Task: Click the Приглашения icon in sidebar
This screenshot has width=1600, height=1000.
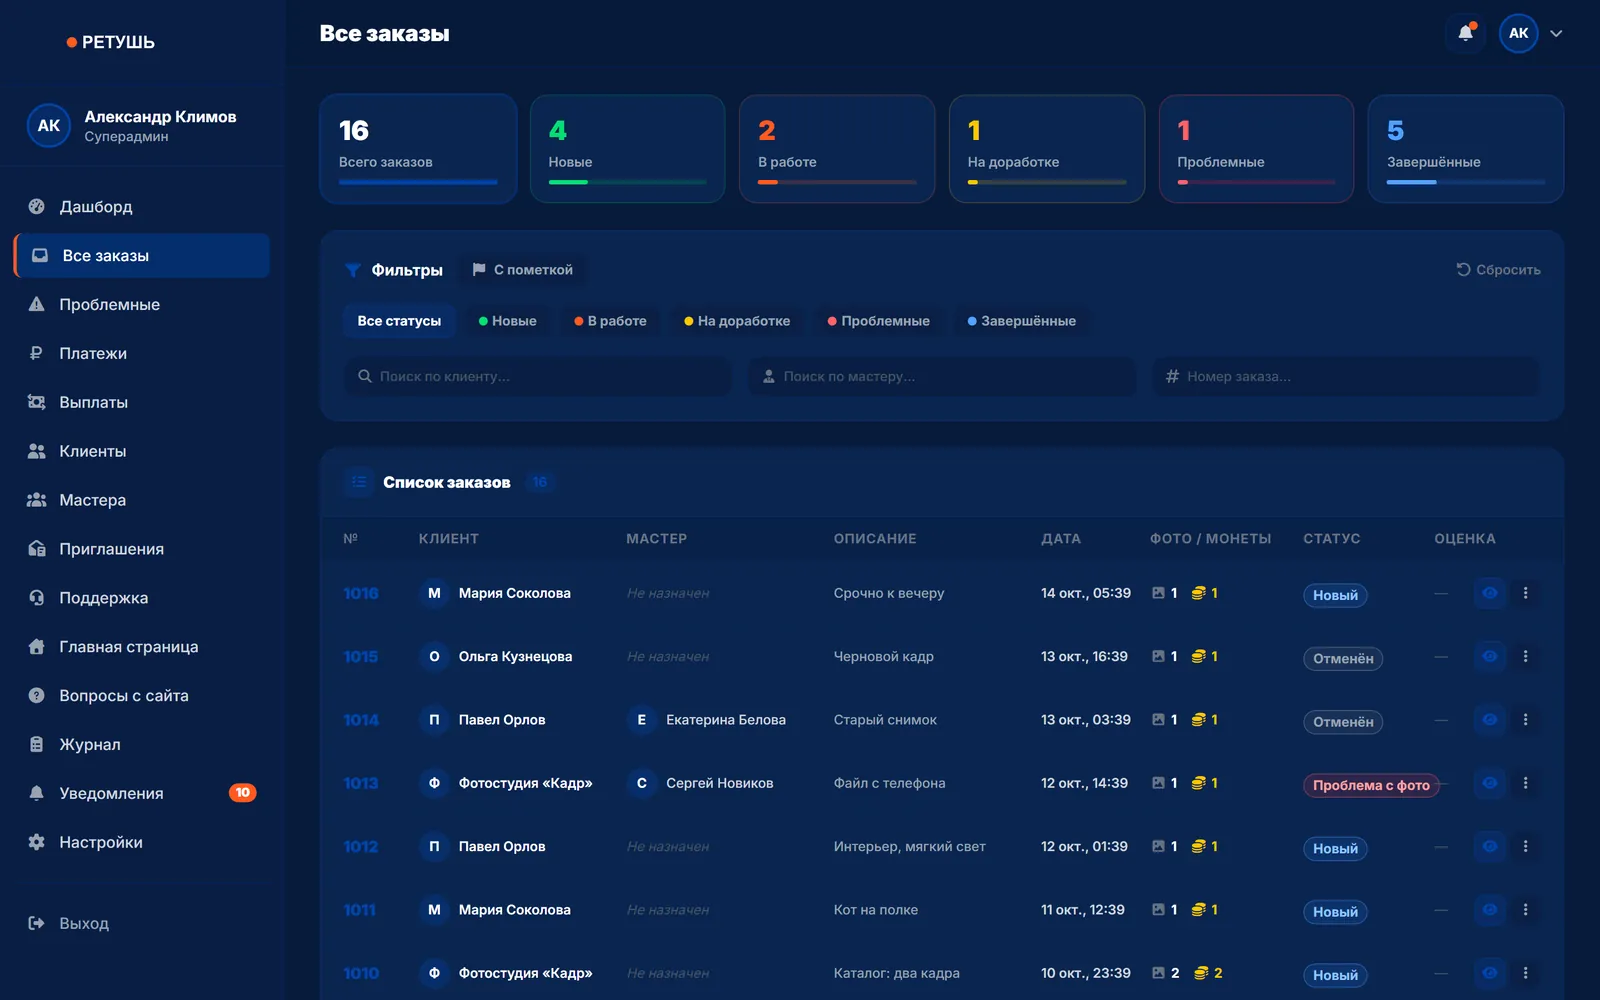Action: [x=37, y=549]
